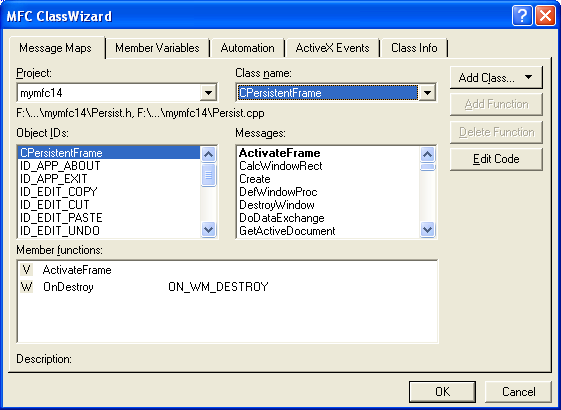
Task: Expand the Class name dropdown arrow
Action: 427,93
